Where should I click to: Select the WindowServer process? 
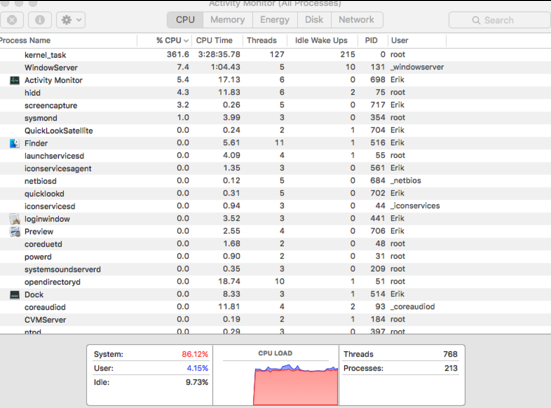(51, 67)
